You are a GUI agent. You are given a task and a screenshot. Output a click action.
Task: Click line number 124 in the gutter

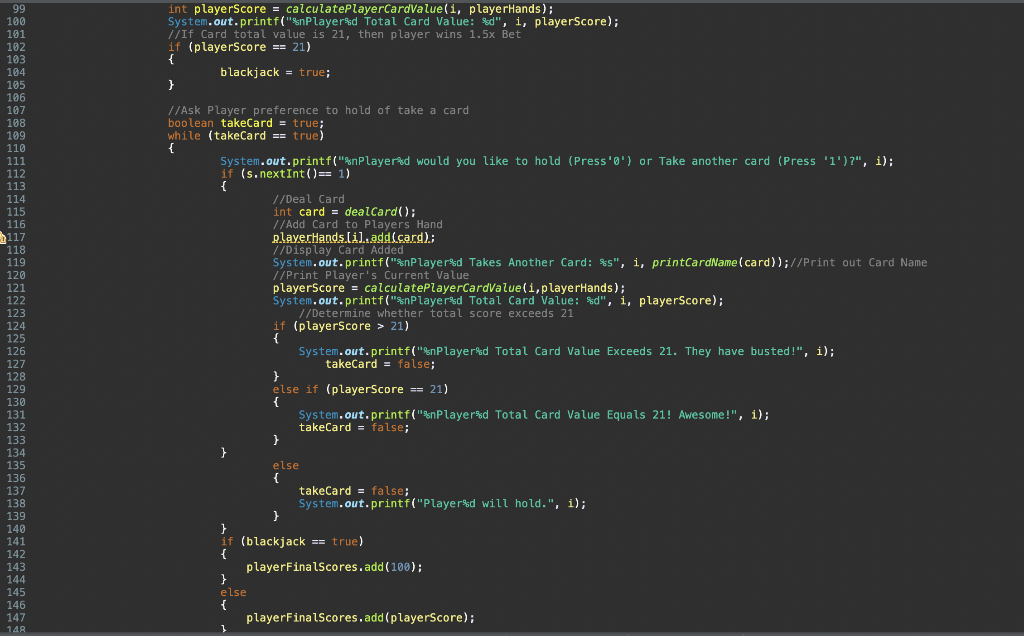click(16, 326)
